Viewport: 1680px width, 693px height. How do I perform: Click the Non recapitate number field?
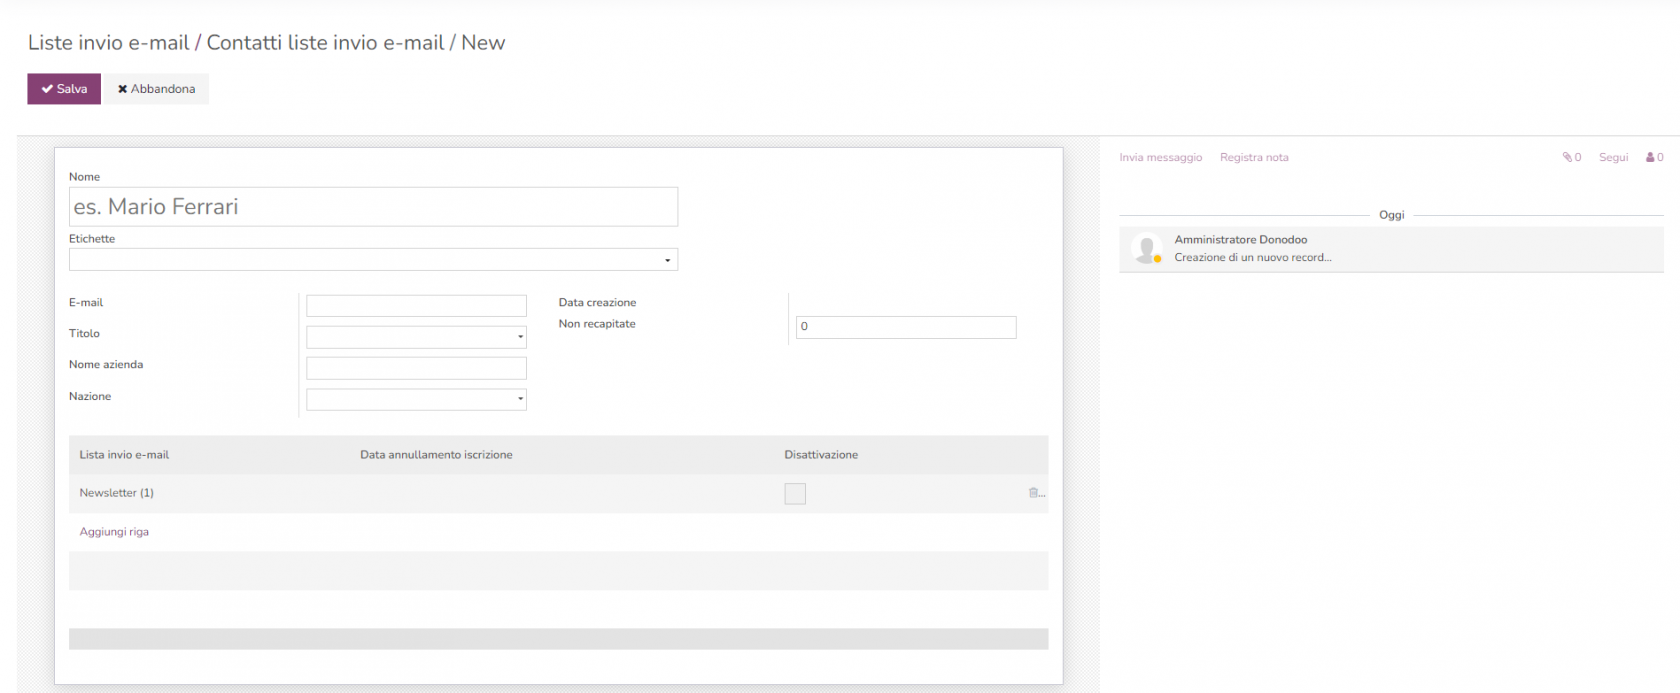[x=905, y=327]
